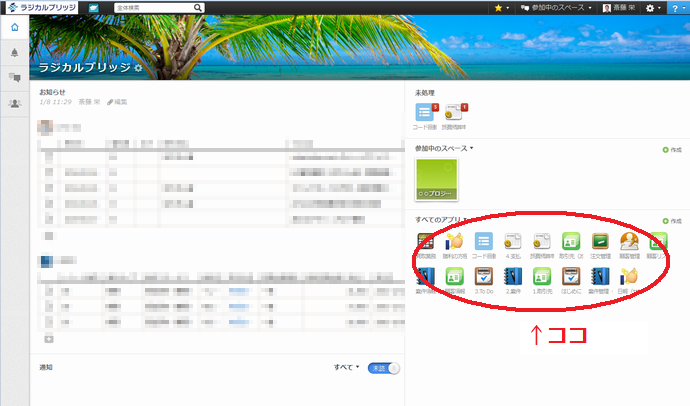
Task: Open the help question-mark dropdown
Action: pos(678,8)
